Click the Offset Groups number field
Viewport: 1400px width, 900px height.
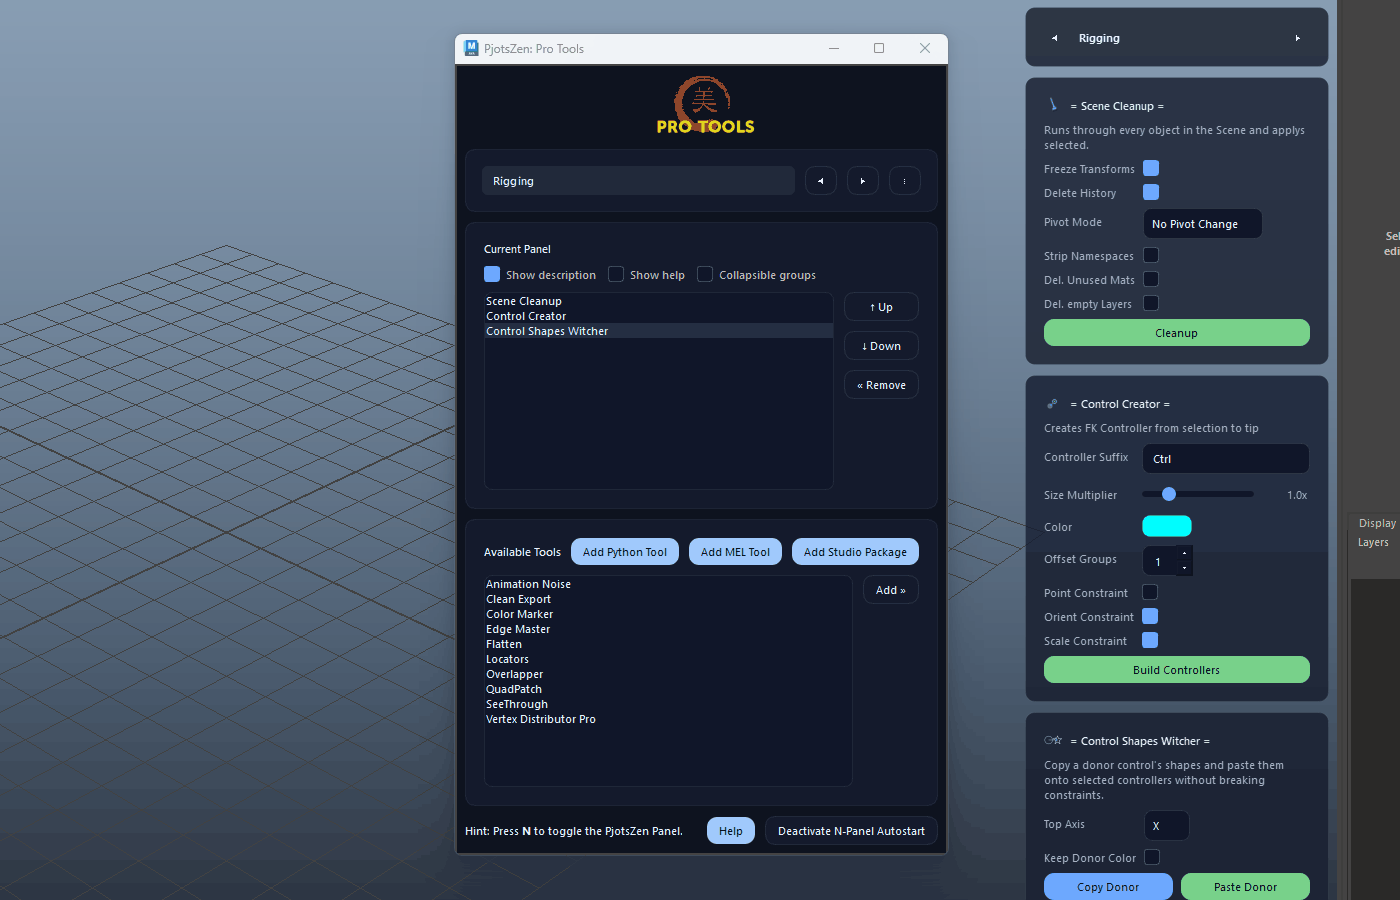[1160, 562]
